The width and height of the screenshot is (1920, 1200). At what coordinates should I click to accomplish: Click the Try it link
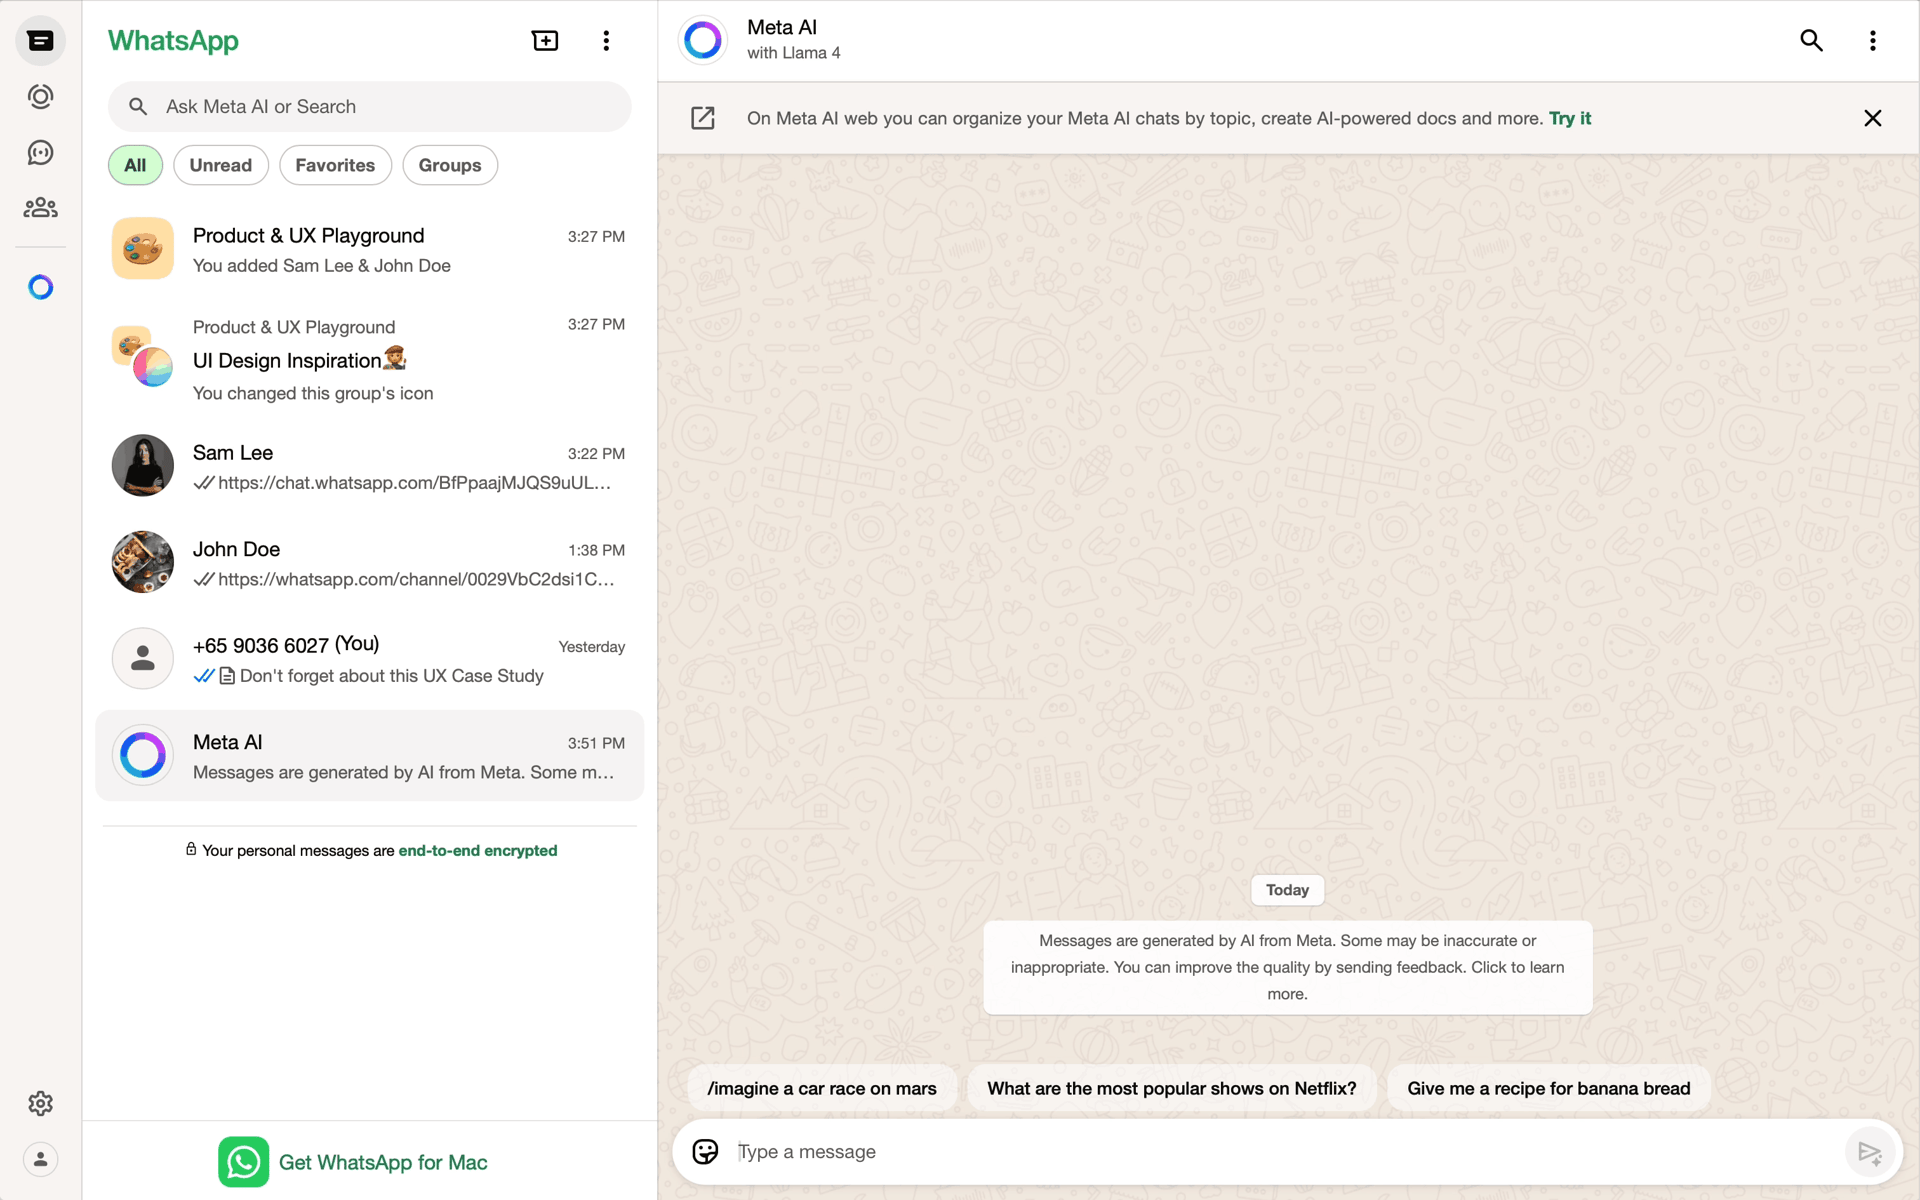pyautogui.click(x=1570, y=118)
